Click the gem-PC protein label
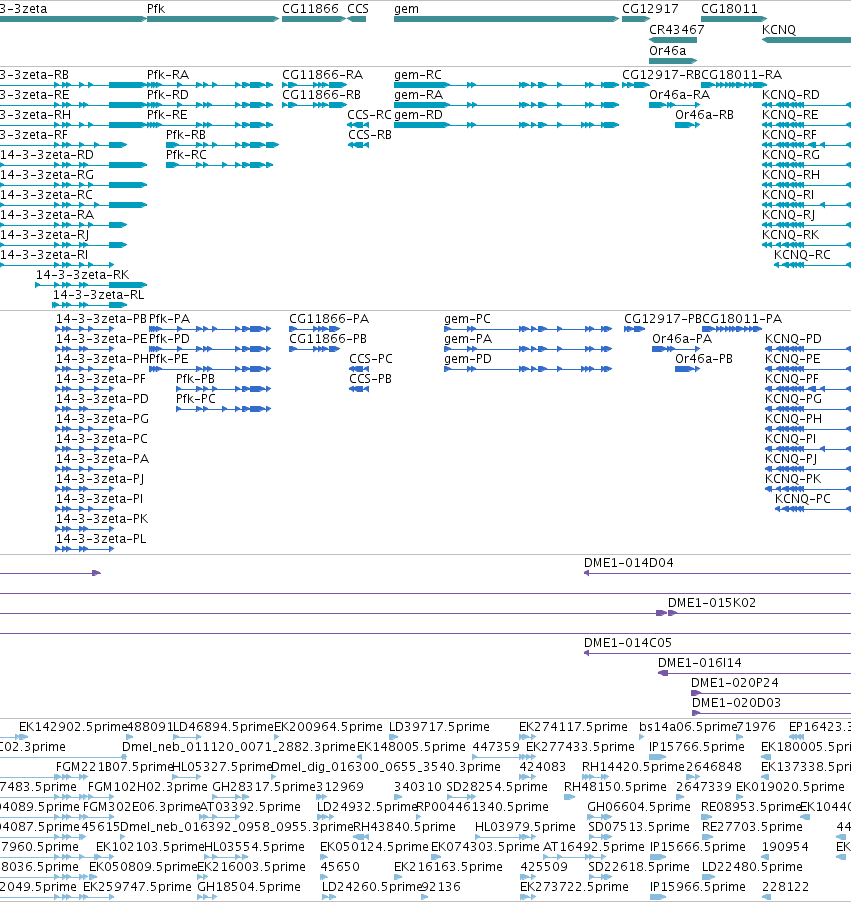 click(x=467, y=319)
